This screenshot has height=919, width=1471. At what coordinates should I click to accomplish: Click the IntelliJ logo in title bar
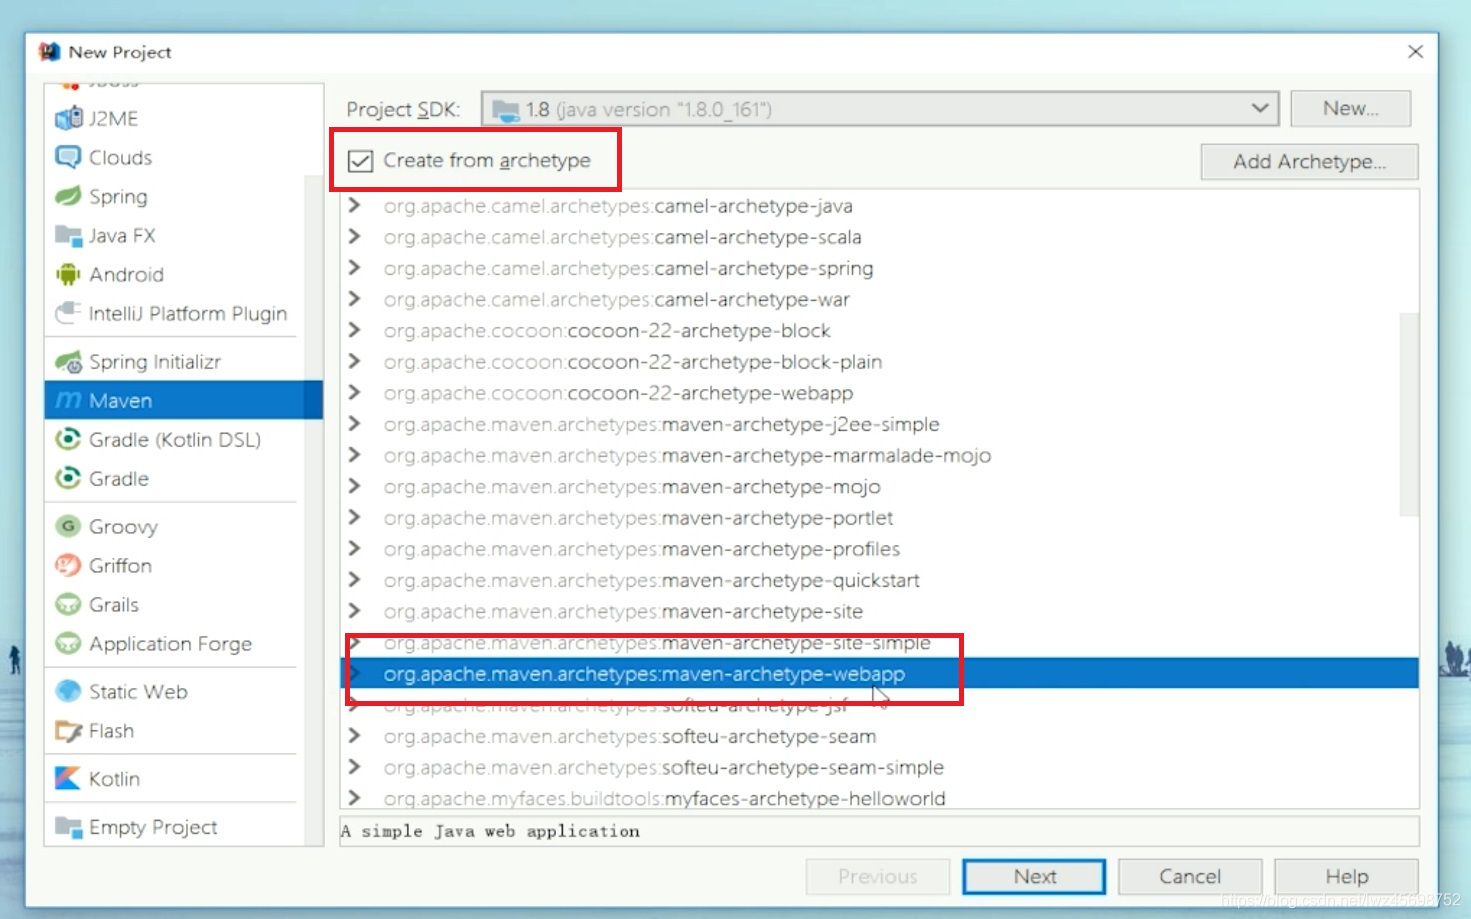(x=49, y=51)
